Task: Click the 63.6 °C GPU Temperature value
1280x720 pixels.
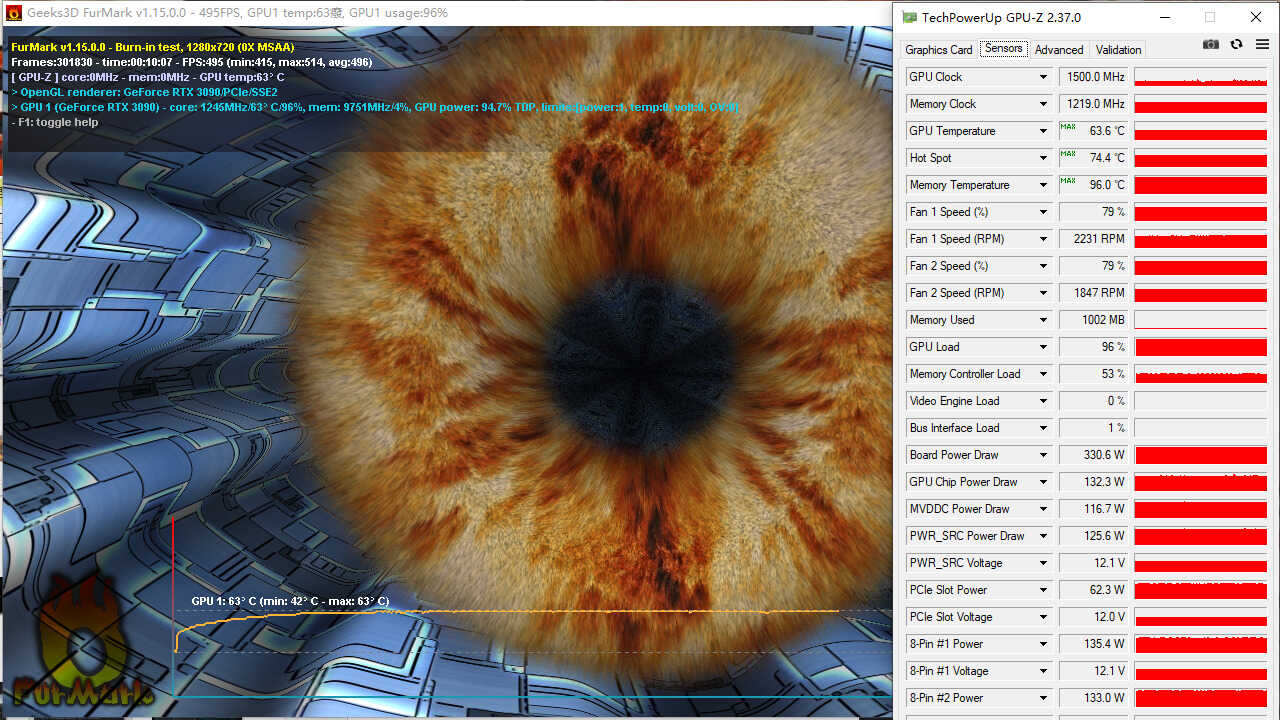Action: (x=1094, y=131)
